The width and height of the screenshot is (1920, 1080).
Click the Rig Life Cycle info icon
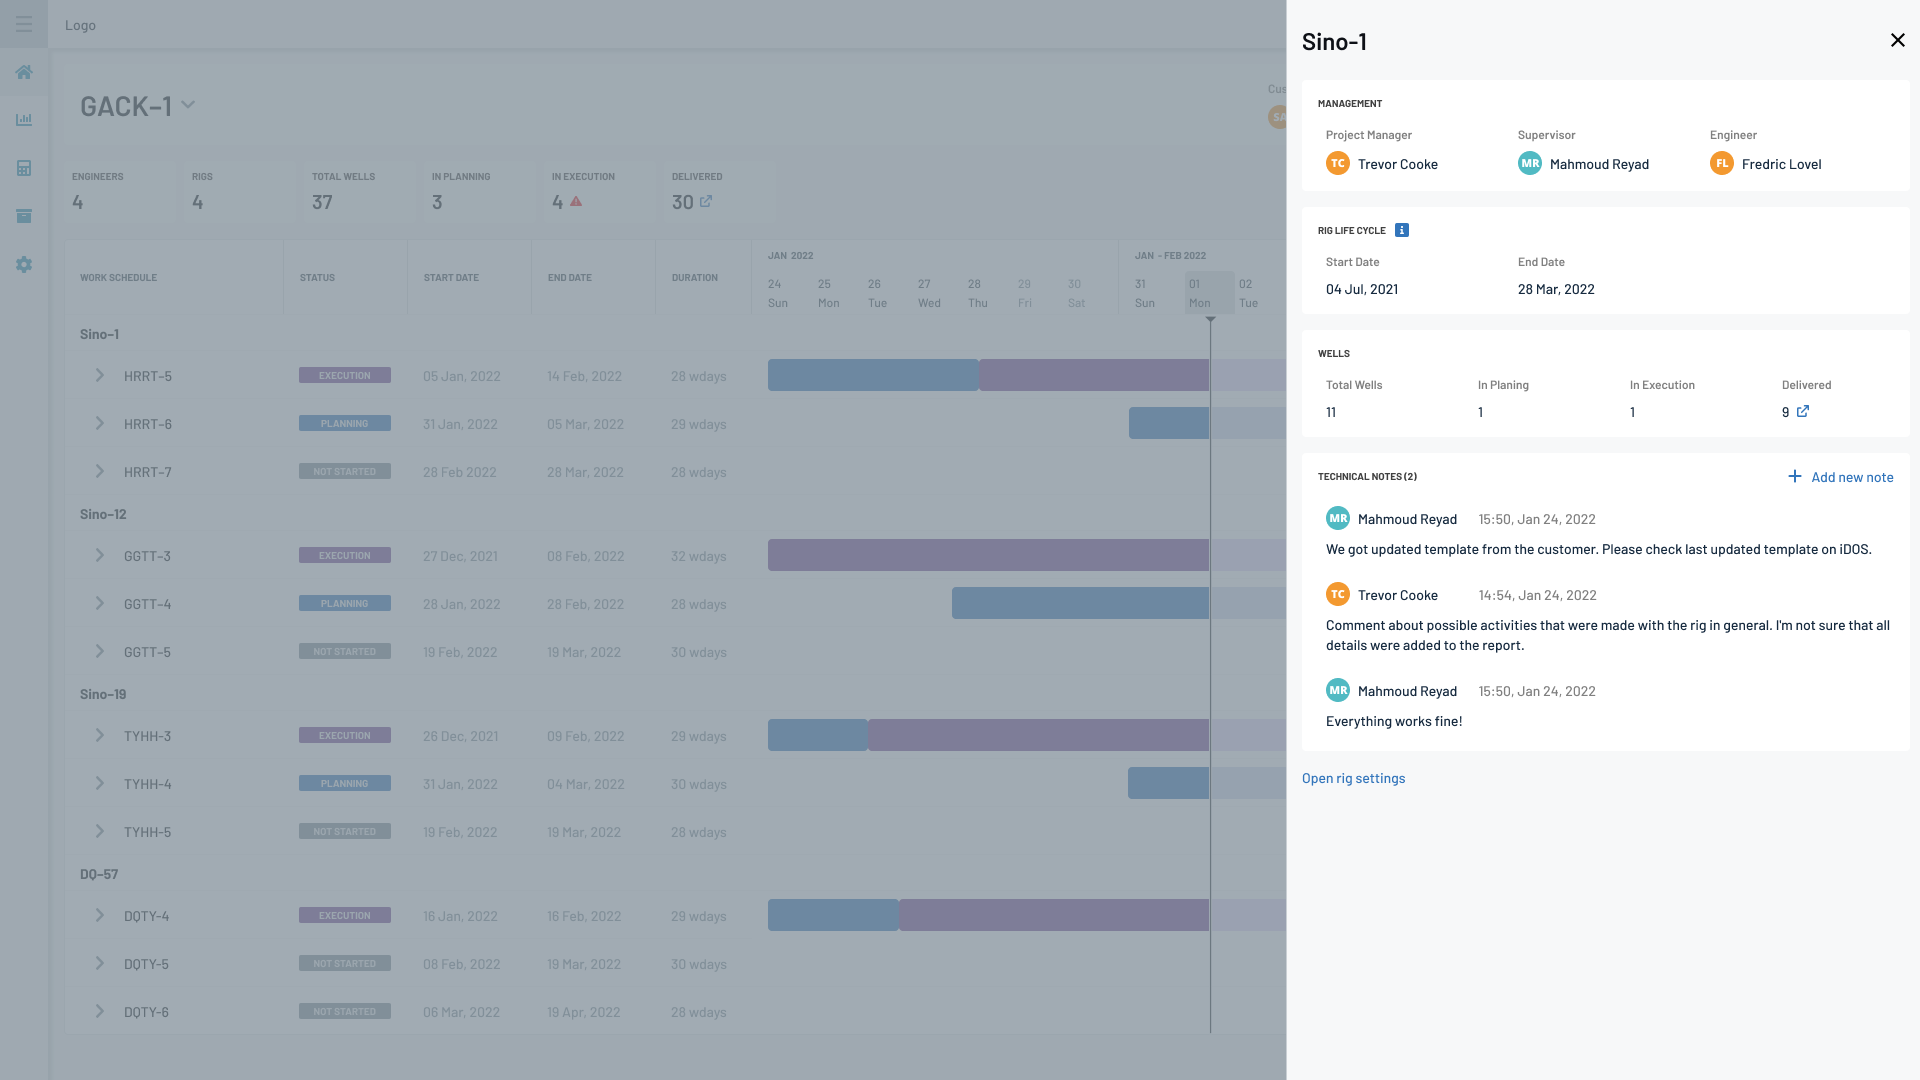click(x=1402, y=230)
